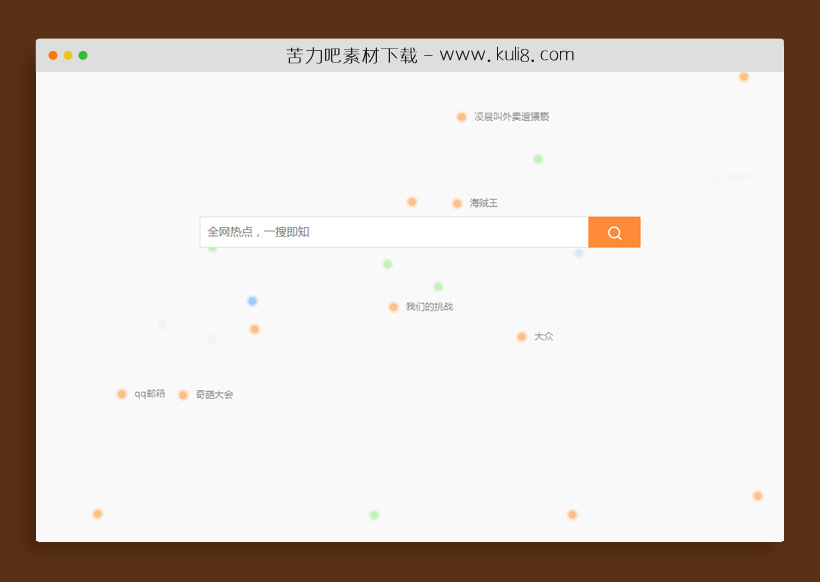Click the orange bullet beside 凌晨叫外卖遭猥亵
The image size is (820, 582).
click(461, 117)
